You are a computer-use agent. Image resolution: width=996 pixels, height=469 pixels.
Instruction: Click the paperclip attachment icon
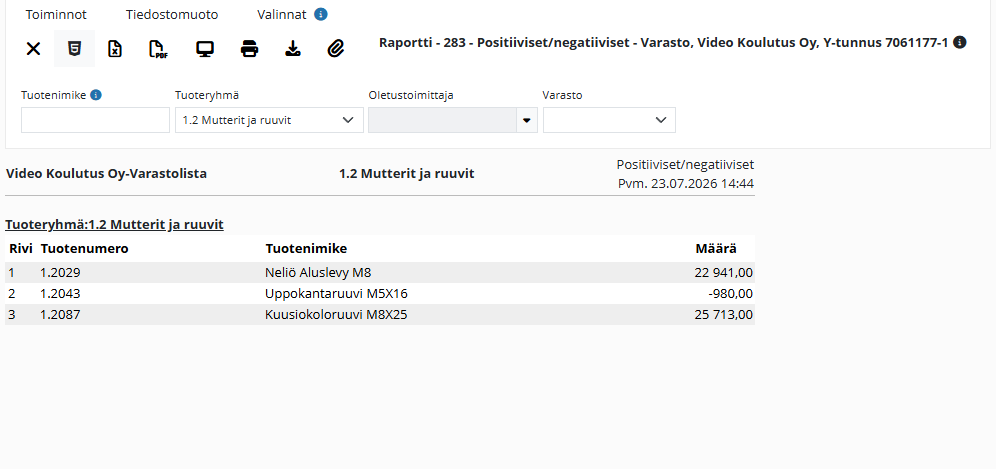tap(335, 49)
